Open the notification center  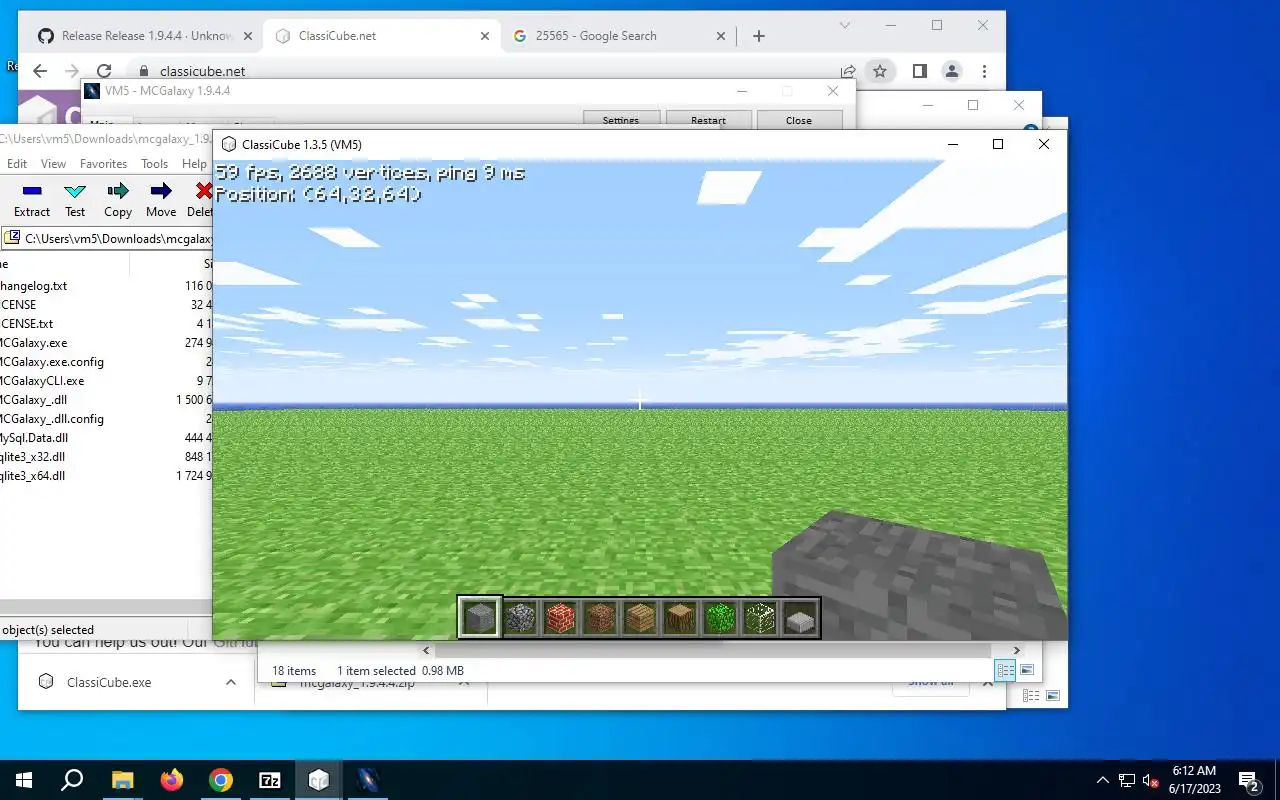1249,780
